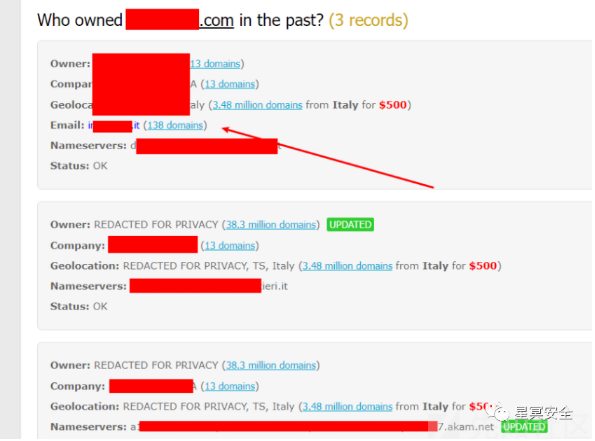The image size is (595, 441).
Task: Open "13 domains" link in second record's Company
Action: [x=230, y=246]
